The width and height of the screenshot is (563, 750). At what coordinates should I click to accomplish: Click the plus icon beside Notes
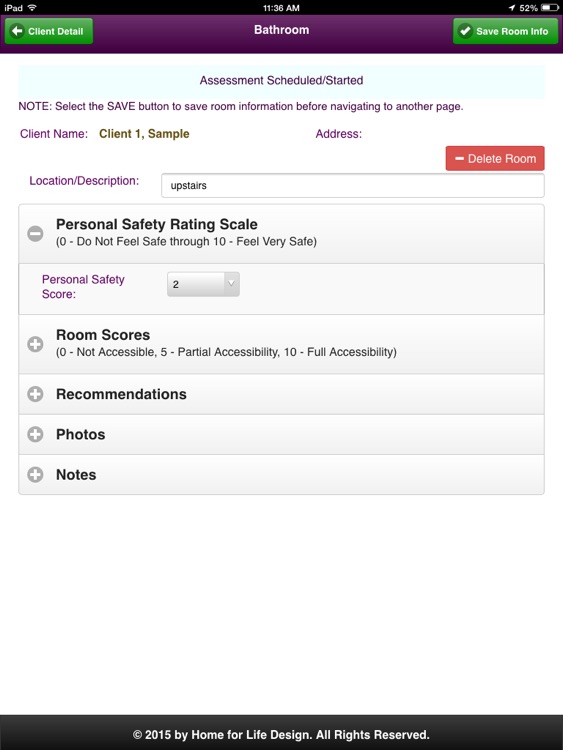(35, 474)
